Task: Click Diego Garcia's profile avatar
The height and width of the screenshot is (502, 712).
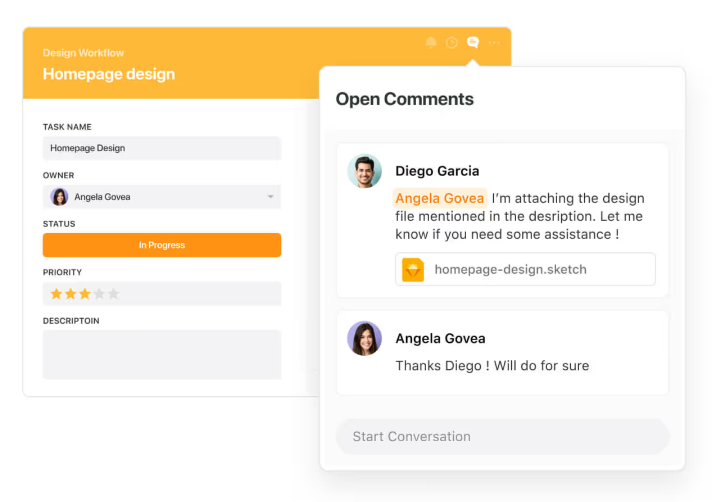Action: coord(364,171)
